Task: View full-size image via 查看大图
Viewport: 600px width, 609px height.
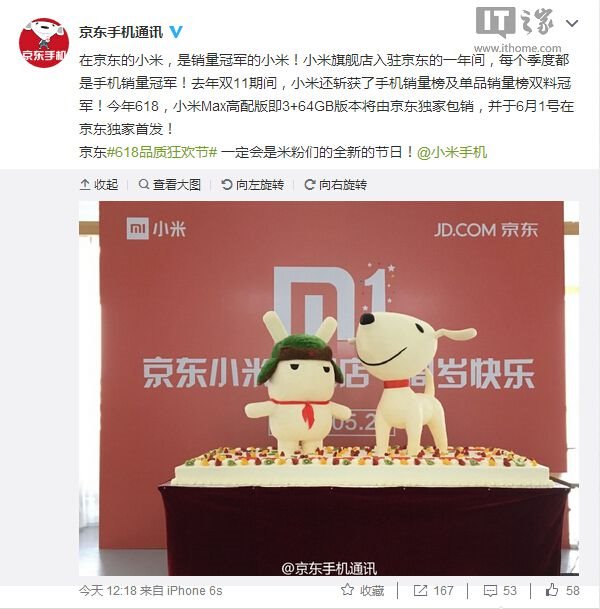Action: pos(170,185)
